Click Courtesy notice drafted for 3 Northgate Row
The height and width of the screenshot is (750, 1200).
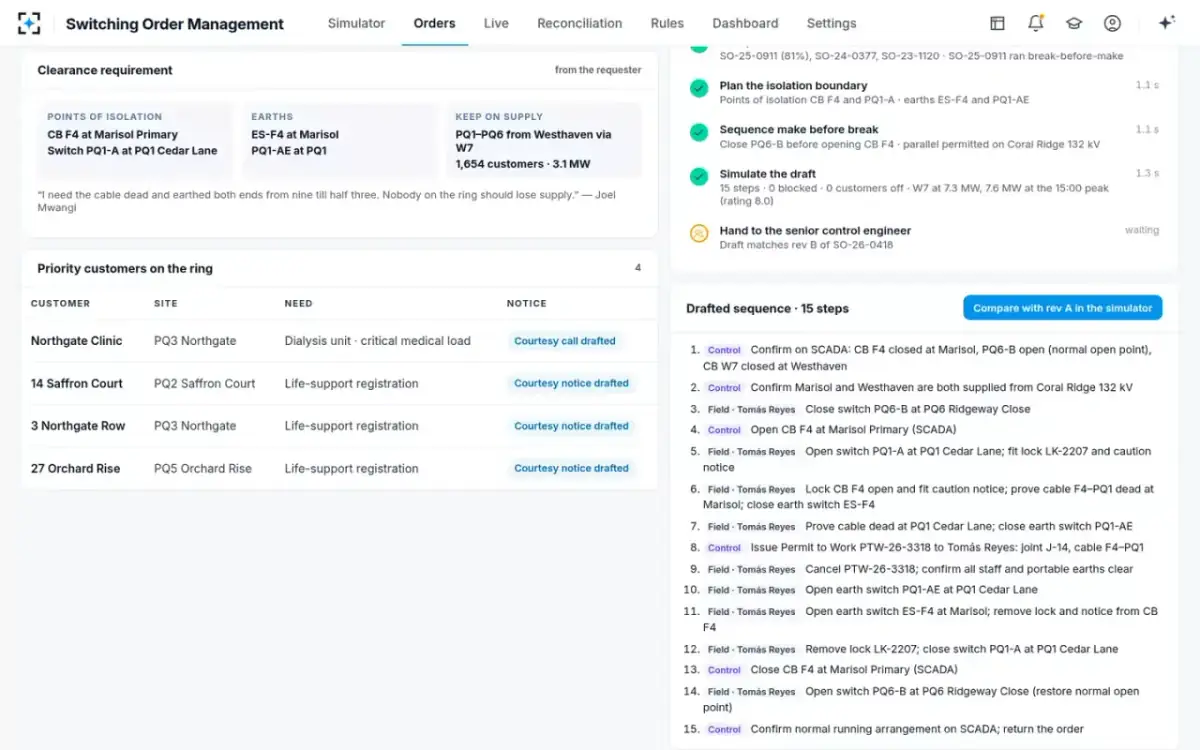[571, 426]
